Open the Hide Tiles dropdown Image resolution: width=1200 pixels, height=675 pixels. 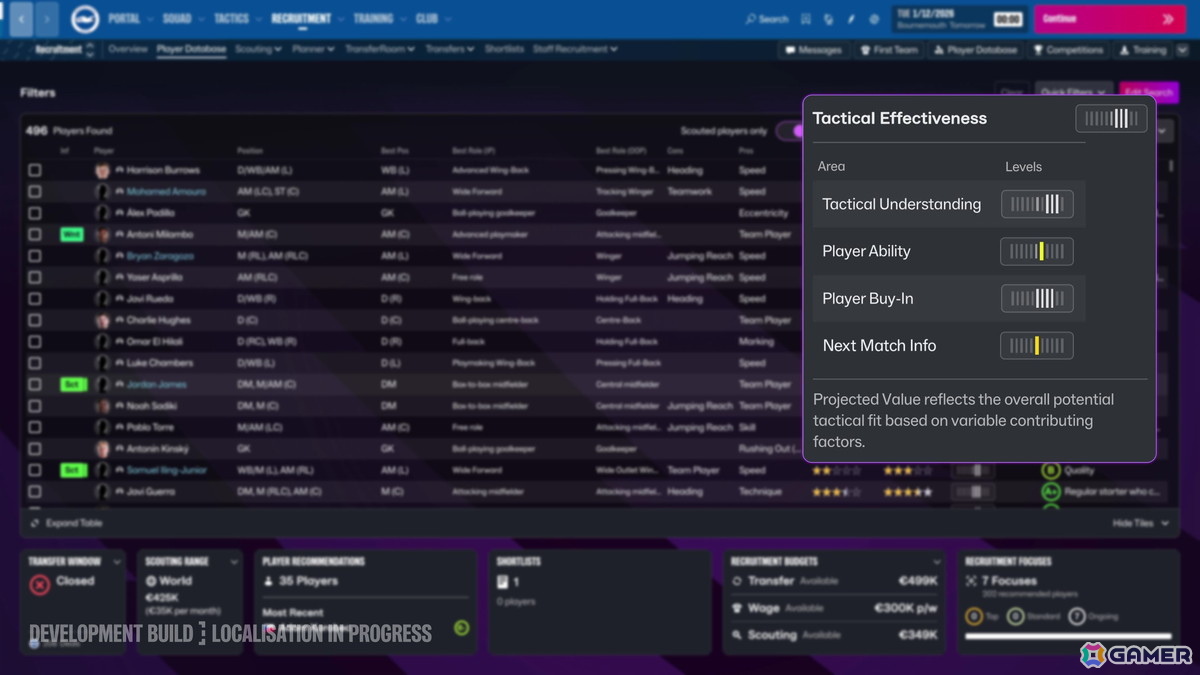[x=1141, y=523]
